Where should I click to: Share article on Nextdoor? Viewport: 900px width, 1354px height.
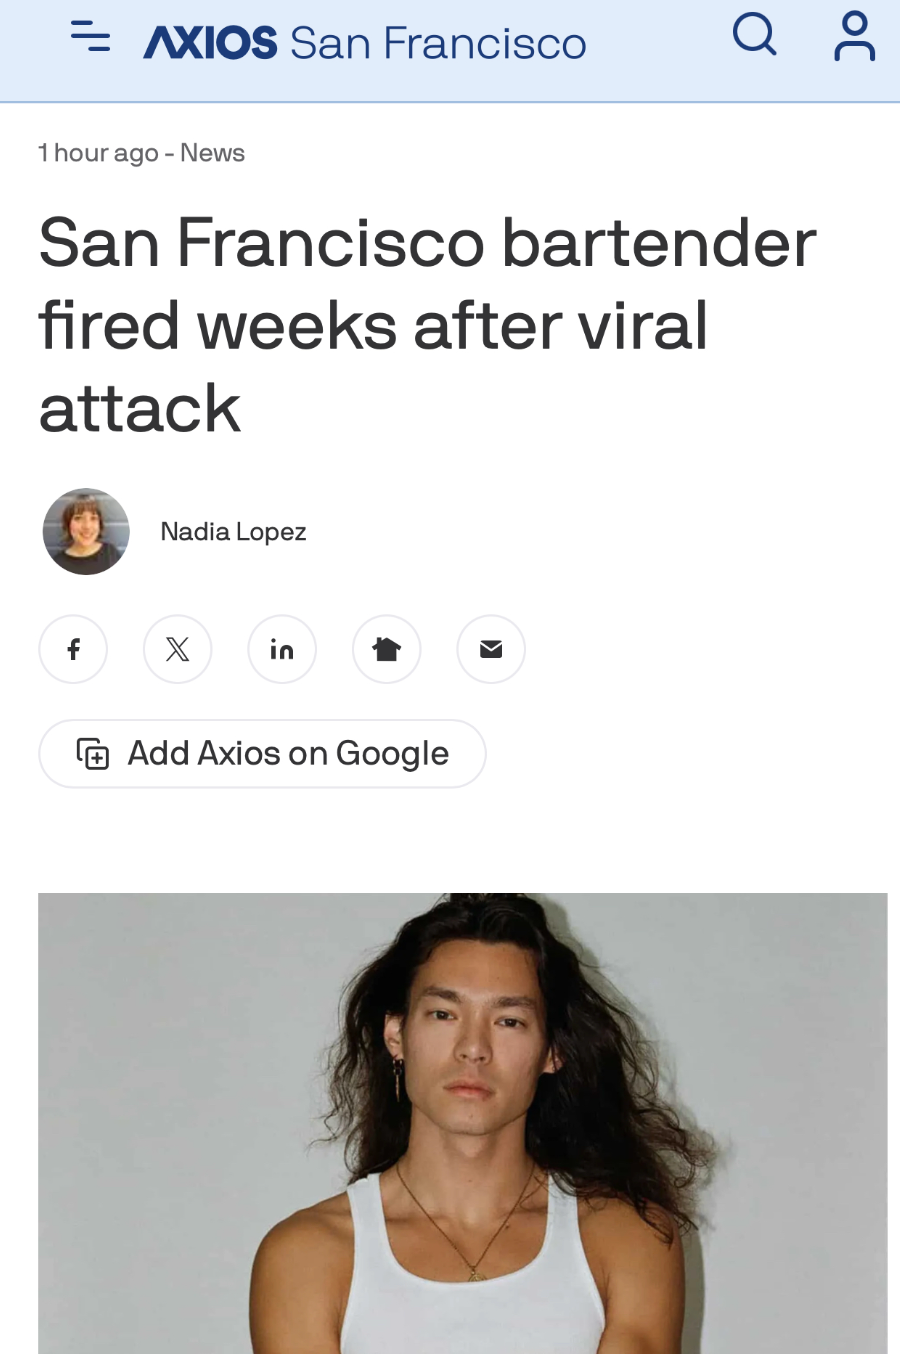coord(387,649)
